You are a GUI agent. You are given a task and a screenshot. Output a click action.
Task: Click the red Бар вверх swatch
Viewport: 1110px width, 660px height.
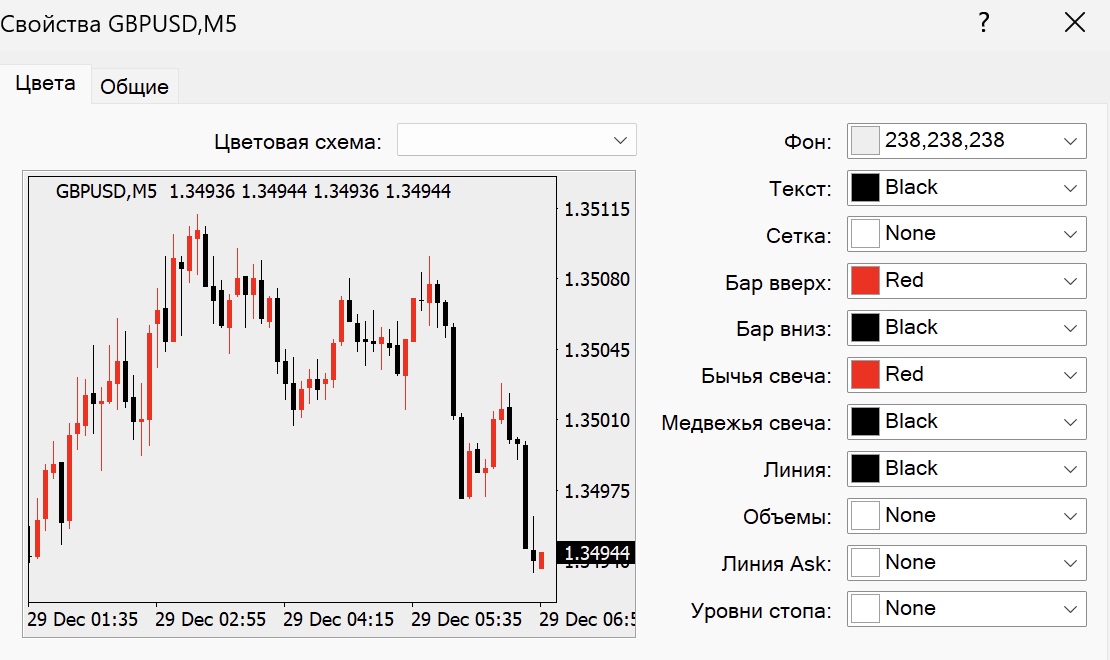pyautogui.click(x=865, y=281)
